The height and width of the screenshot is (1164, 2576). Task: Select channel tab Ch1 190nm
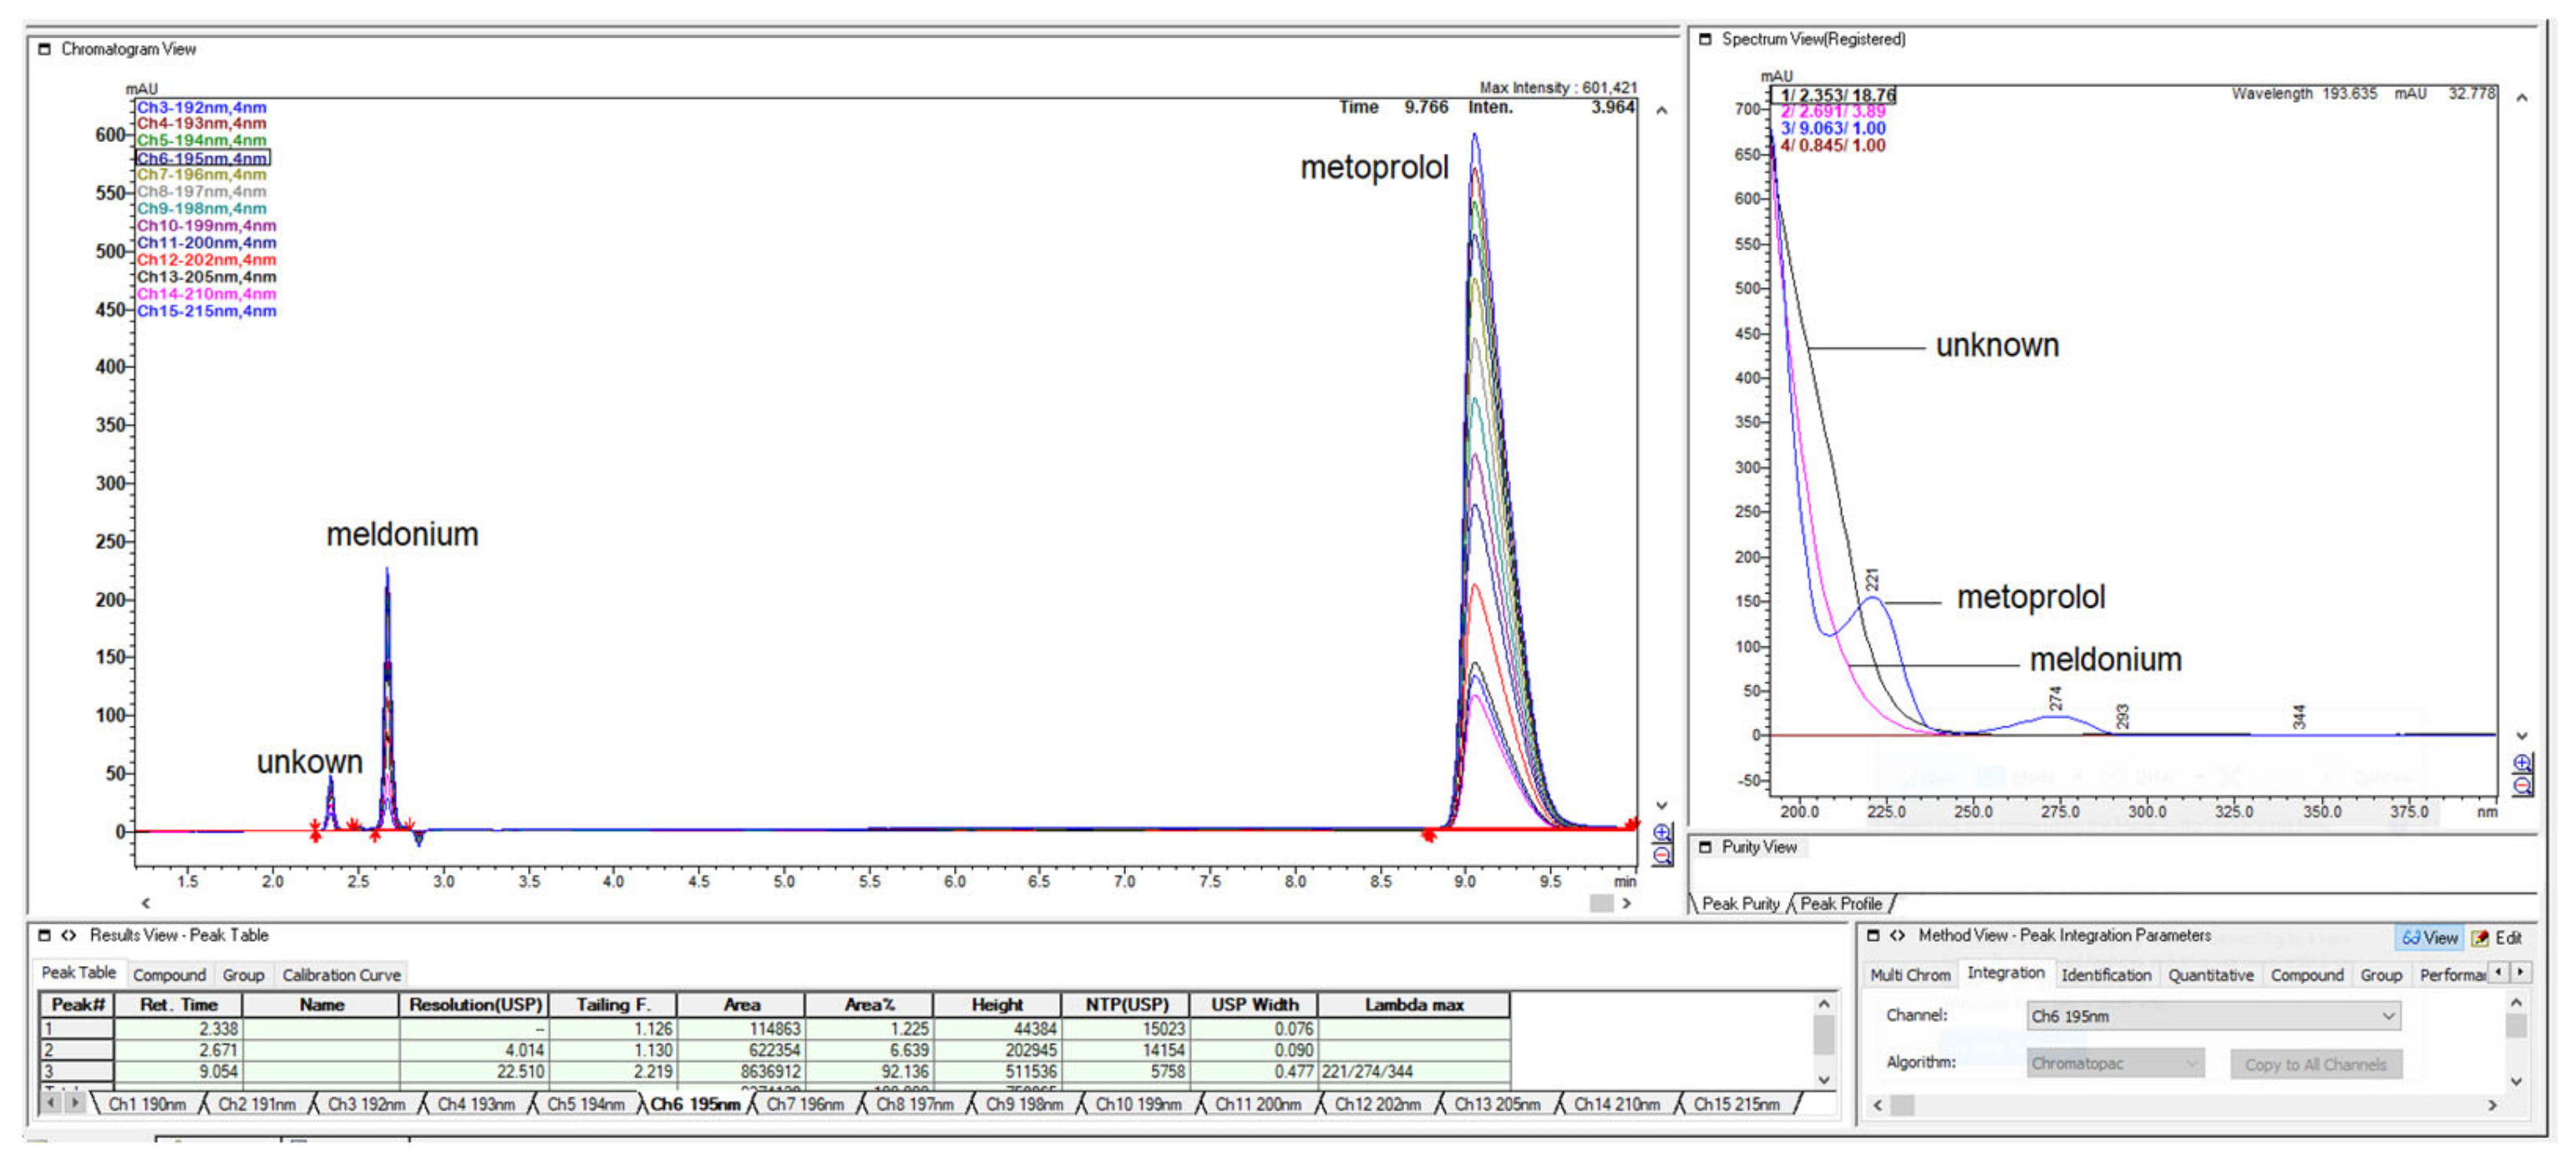[147, 1104]
